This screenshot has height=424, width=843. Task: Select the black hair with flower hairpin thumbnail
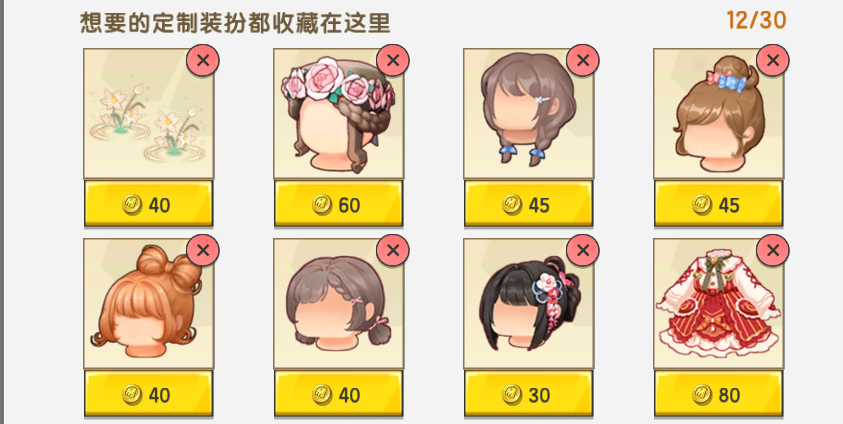[x=528, y=304]
